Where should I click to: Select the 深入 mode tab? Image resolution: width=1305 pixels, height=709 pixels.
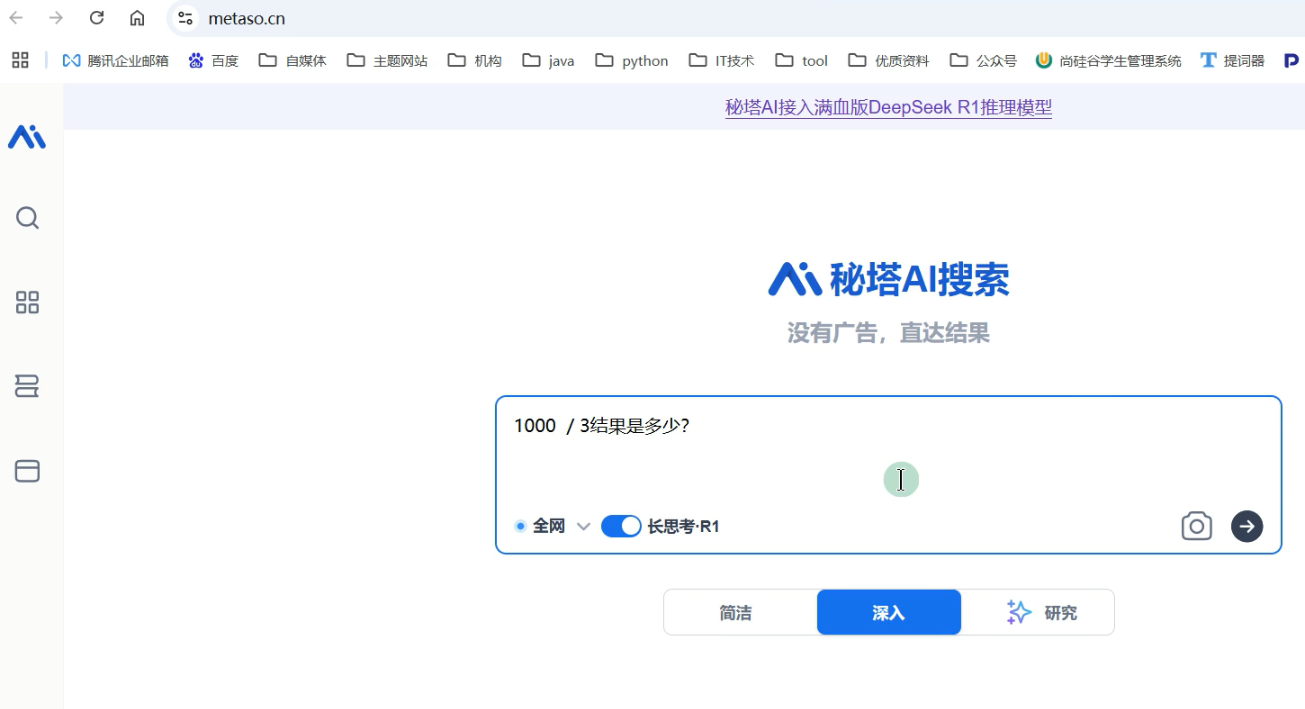click(889, 612)
